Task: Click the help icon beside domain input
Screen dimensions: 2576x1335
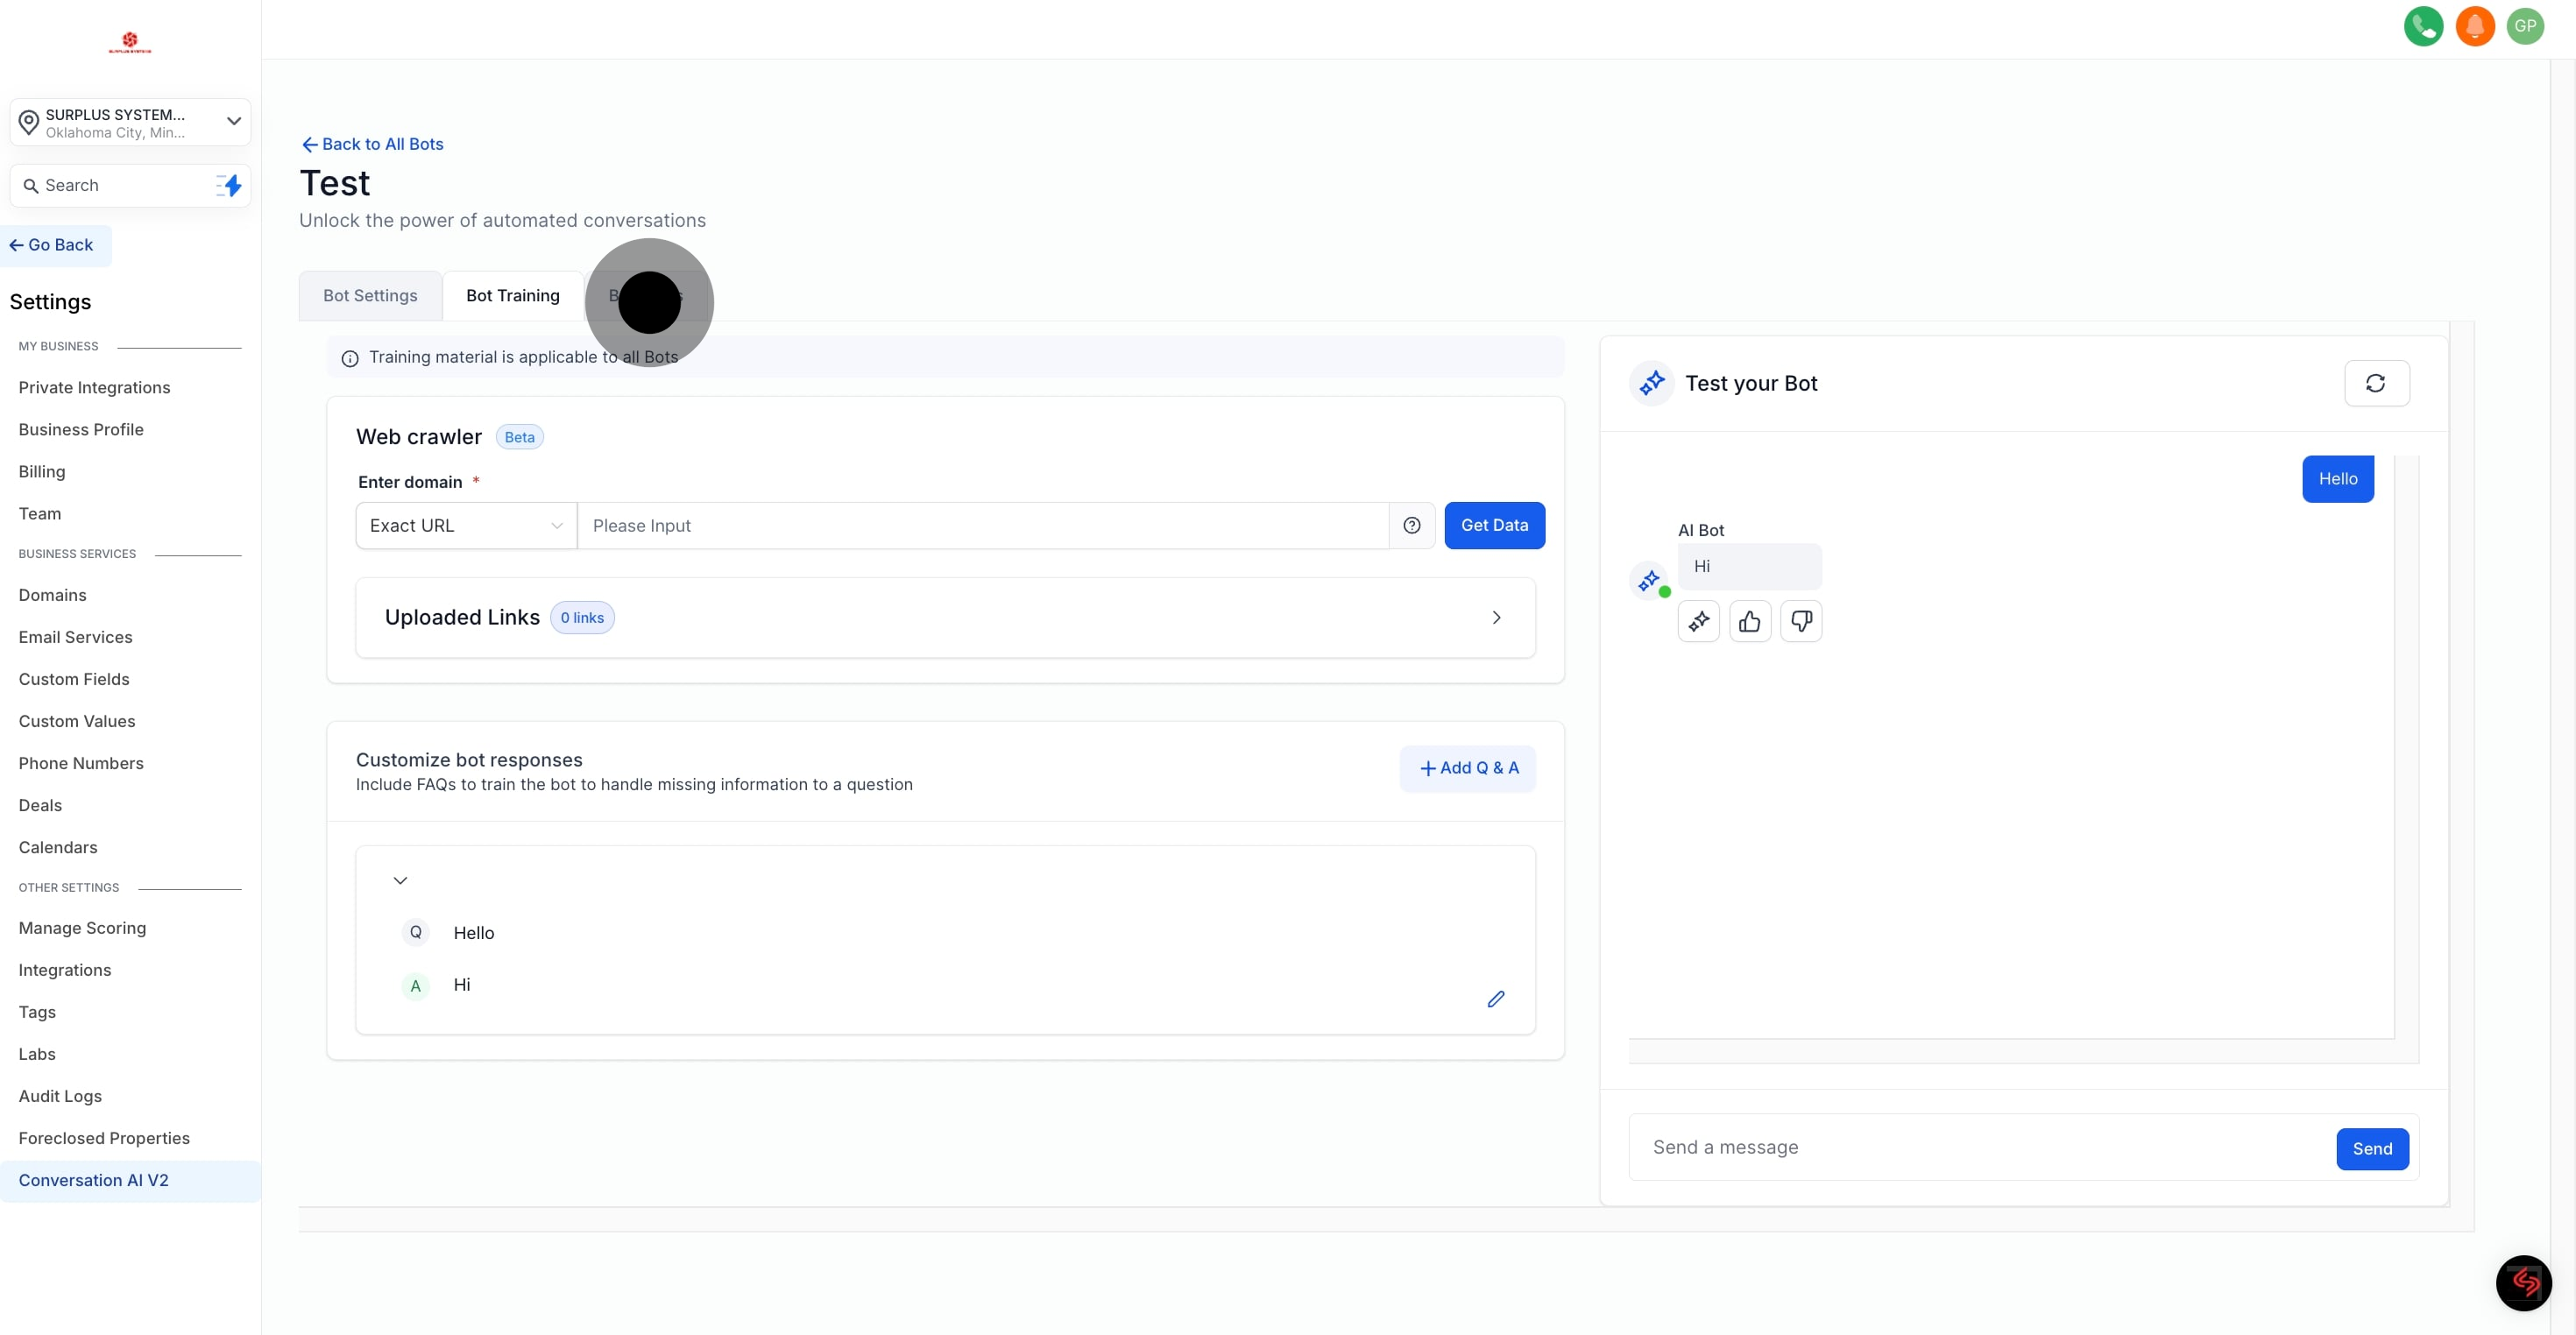Action: (1411, 526)
